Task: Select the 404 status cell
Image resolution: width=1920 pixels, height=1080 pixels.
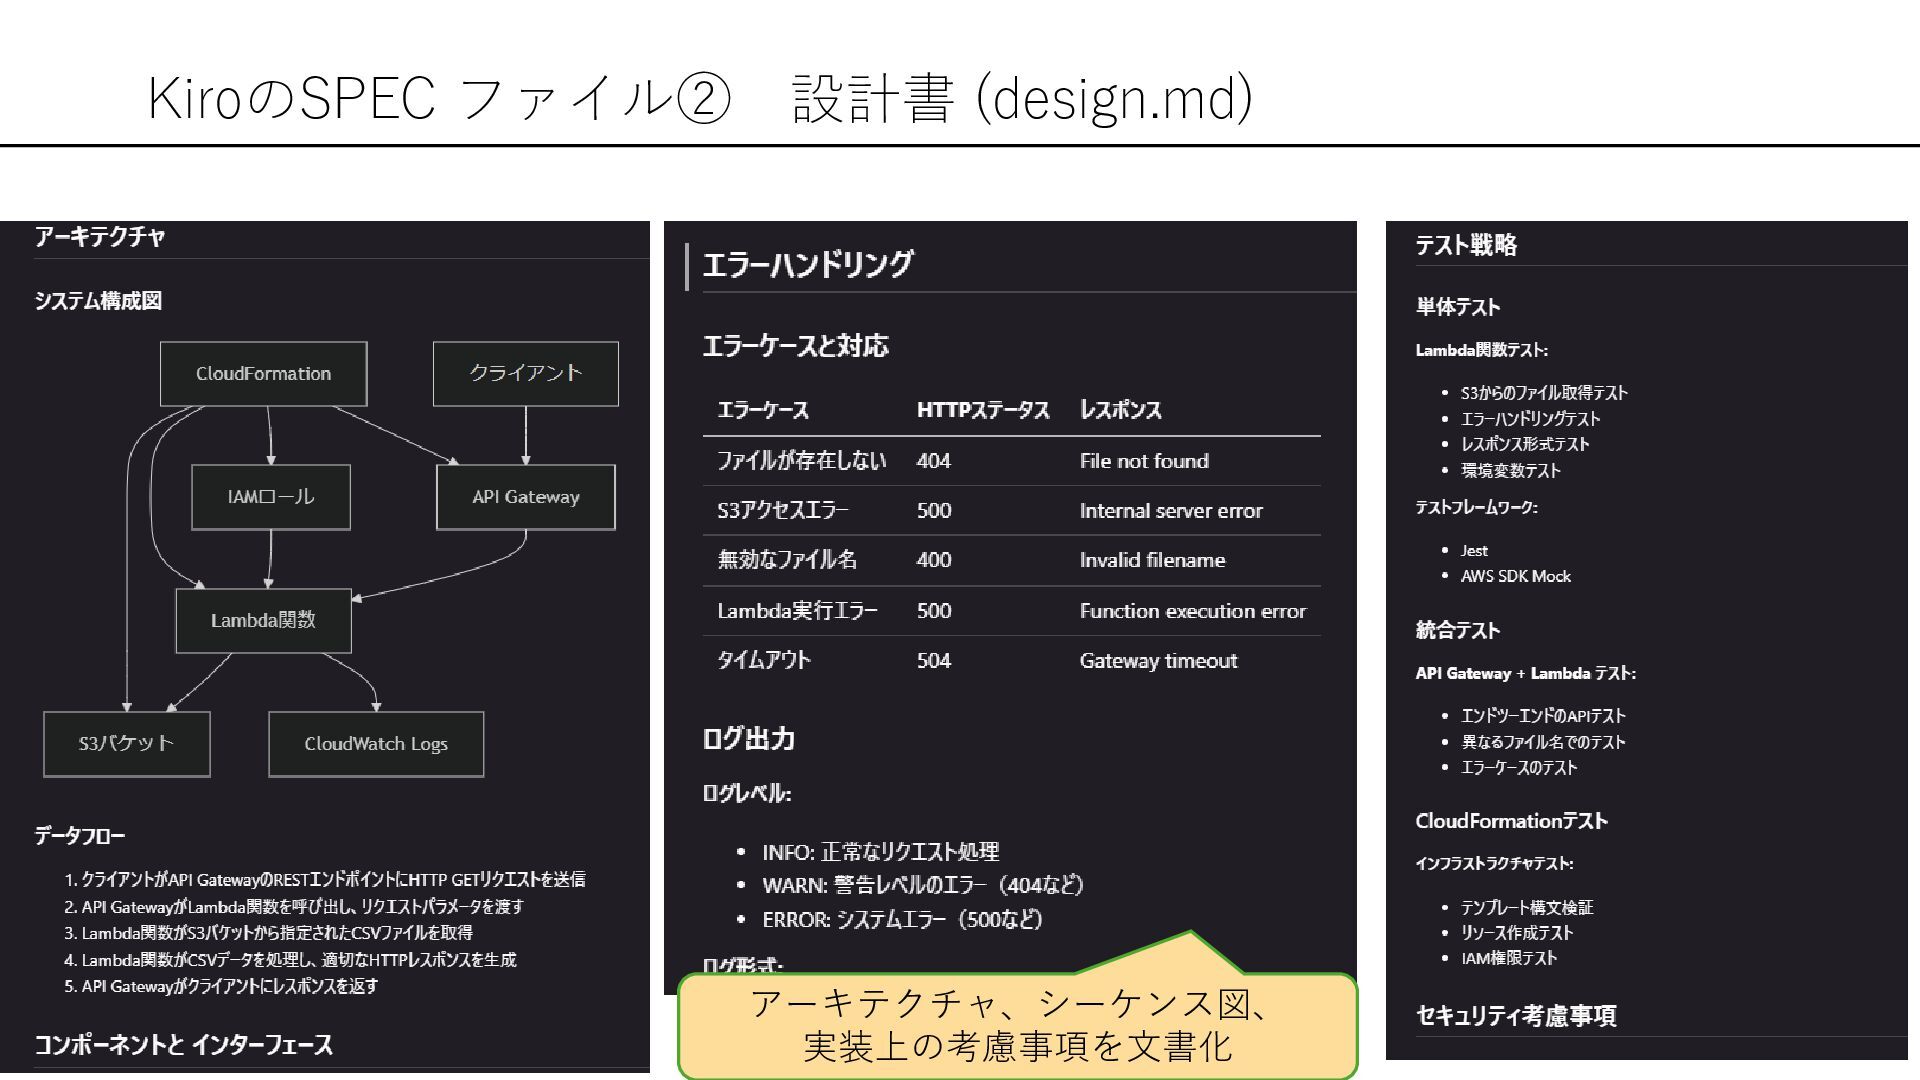Action: [x=934, y=461]
